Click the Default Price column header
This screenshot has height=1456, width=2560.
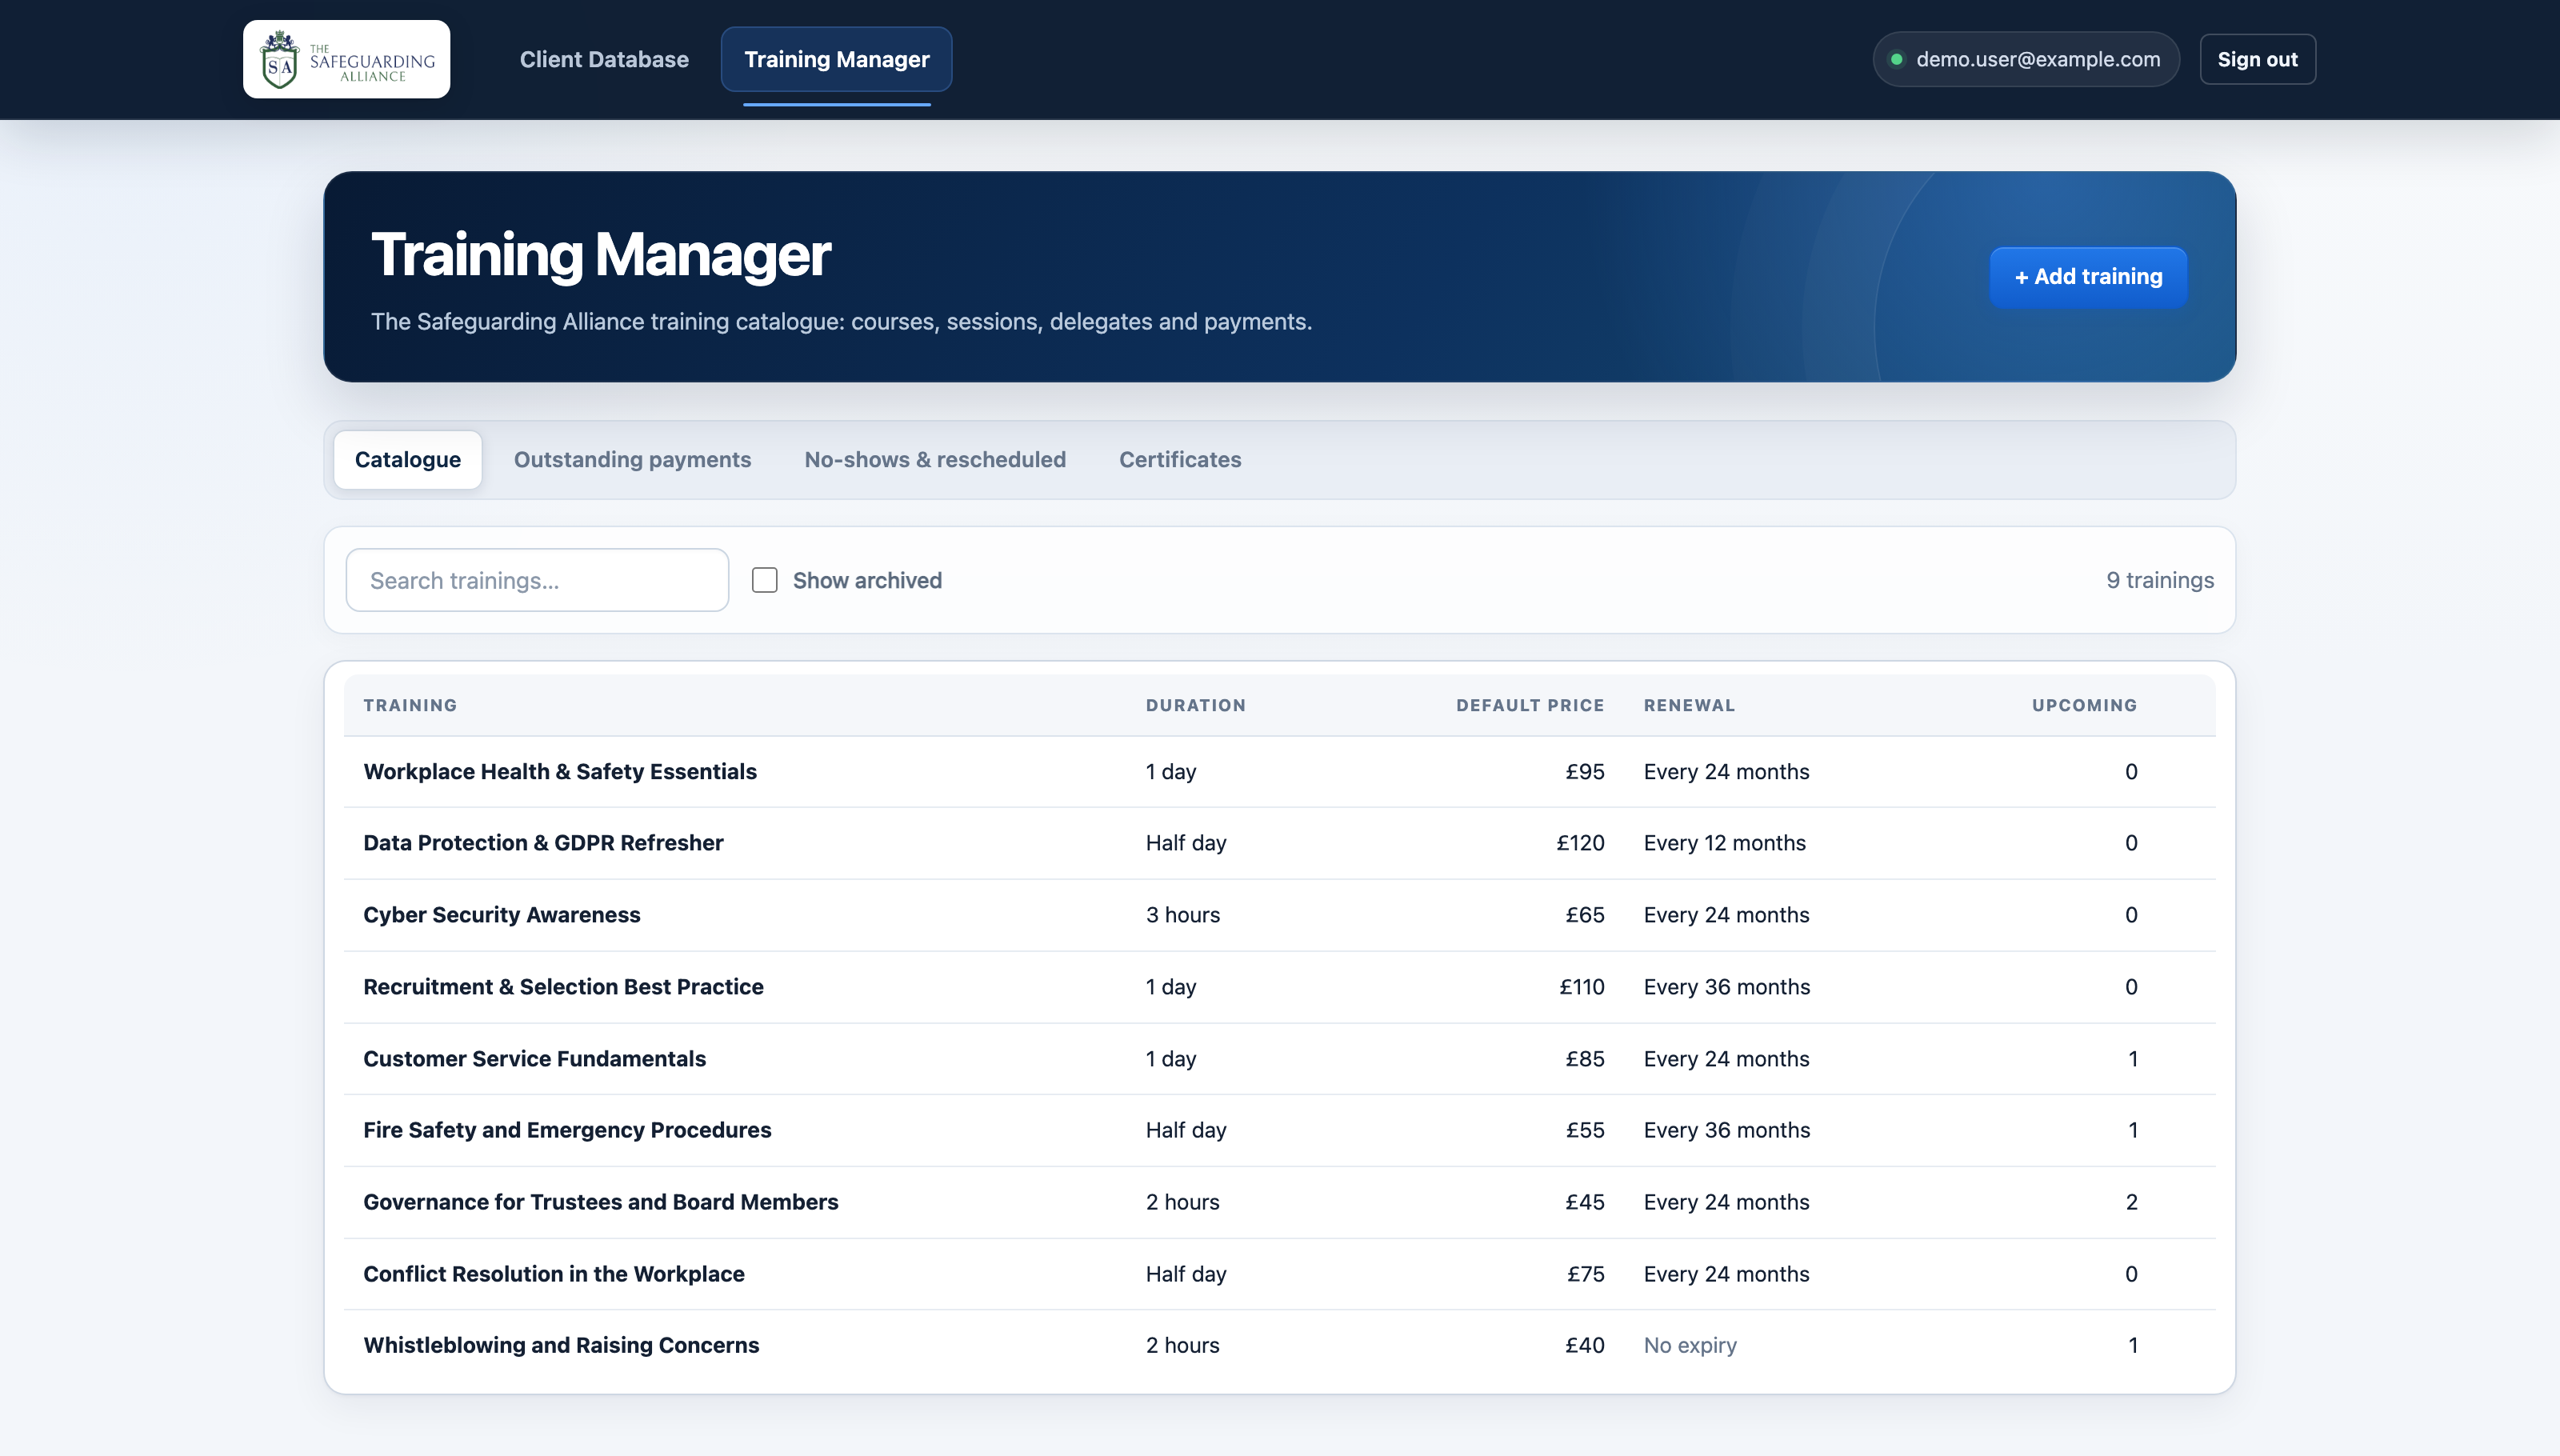pos(1530,705)
